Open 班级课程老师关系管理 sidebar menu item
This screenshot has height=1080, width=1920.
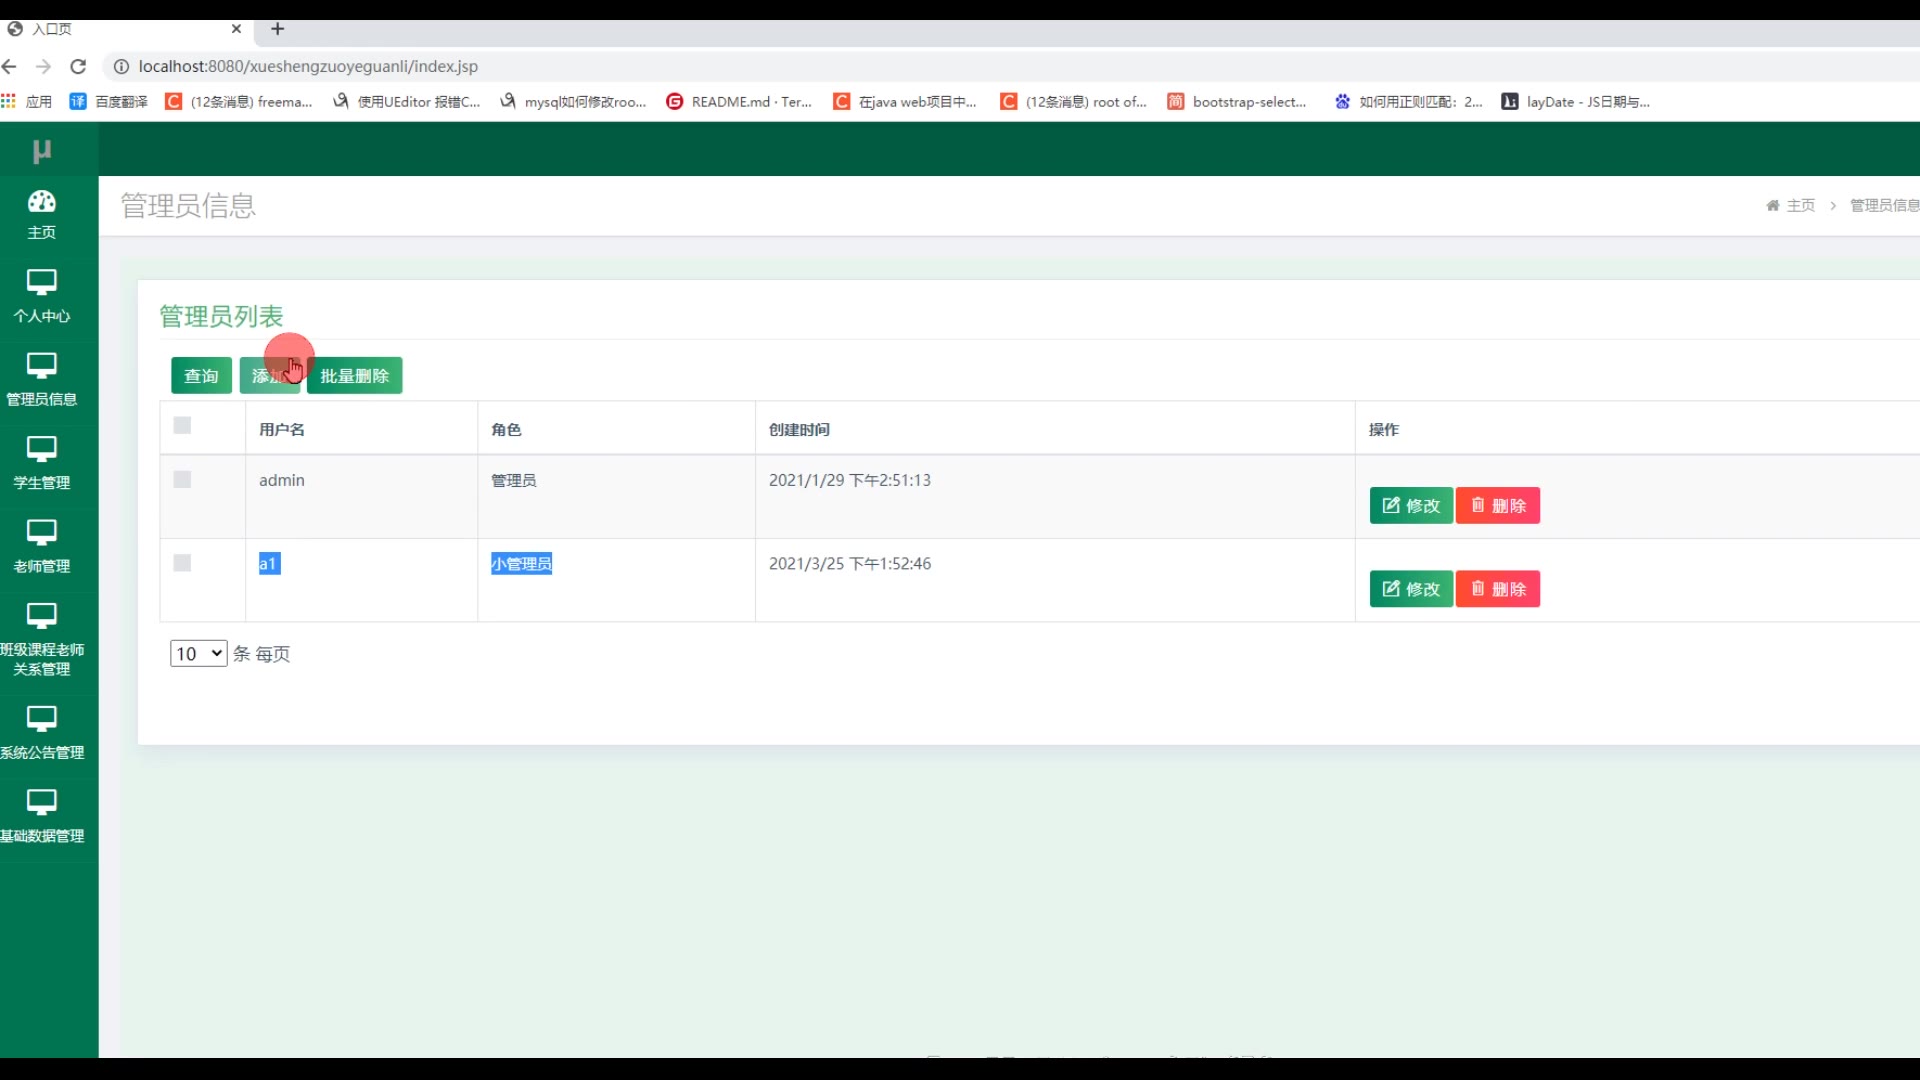tap(41, 640)
